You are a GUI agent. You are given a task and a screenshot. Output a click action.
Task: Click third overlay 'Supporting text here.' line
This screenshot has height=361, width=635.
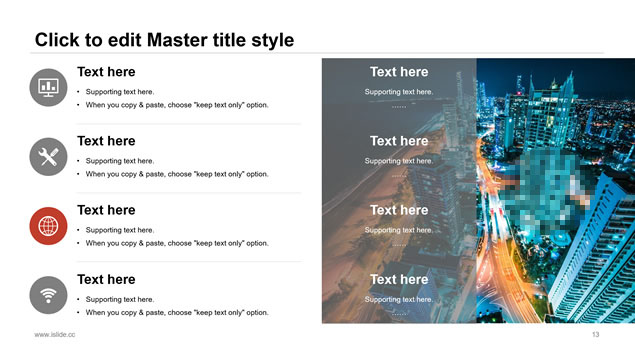pos(399,230)
